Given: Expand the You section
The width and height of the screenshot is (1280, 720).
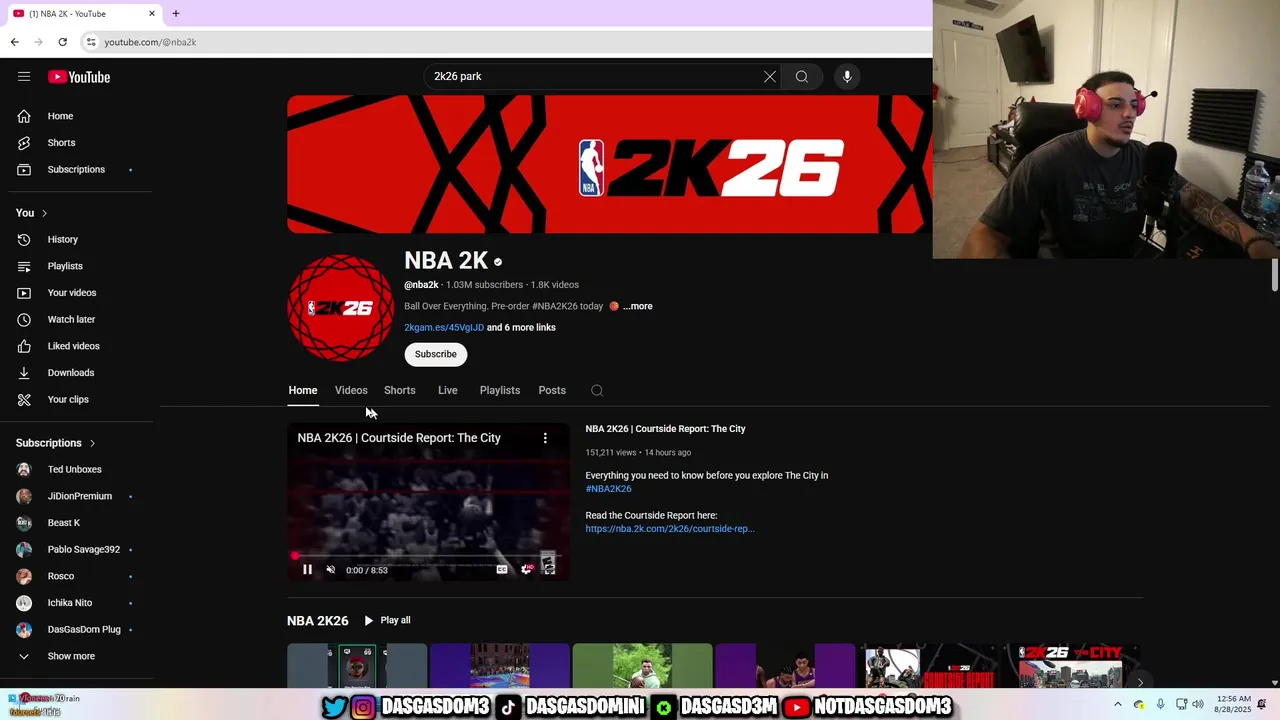Looking at the screenshot, I should (32, 213).
